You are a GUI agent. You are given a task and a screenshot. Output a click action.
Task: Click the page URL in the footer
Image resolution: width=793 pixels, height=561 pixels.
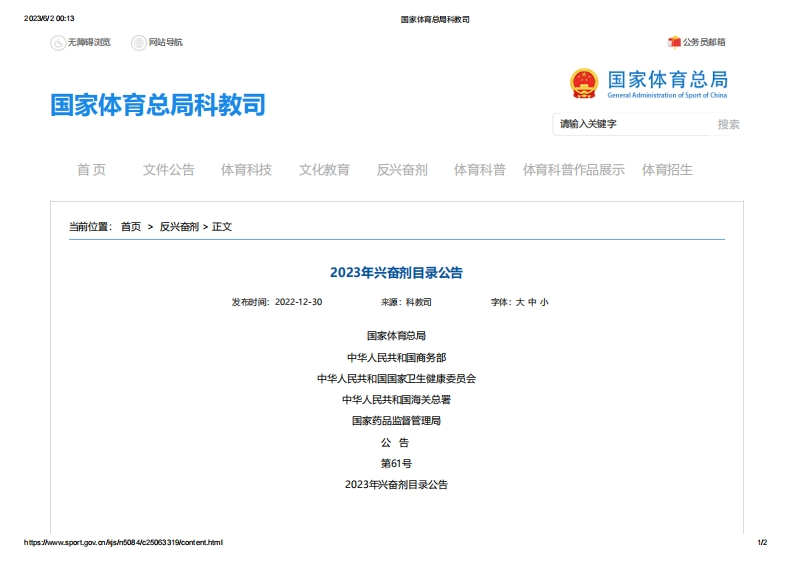tap(123, 542)
